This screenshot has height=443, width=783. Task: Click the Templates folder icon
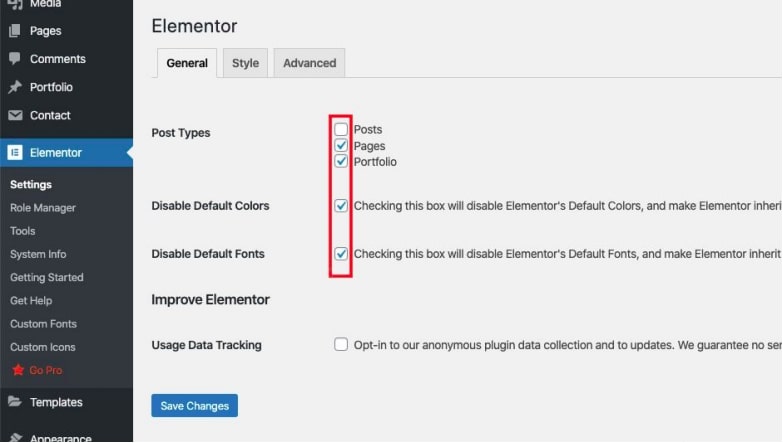click(x=15, y=402)
